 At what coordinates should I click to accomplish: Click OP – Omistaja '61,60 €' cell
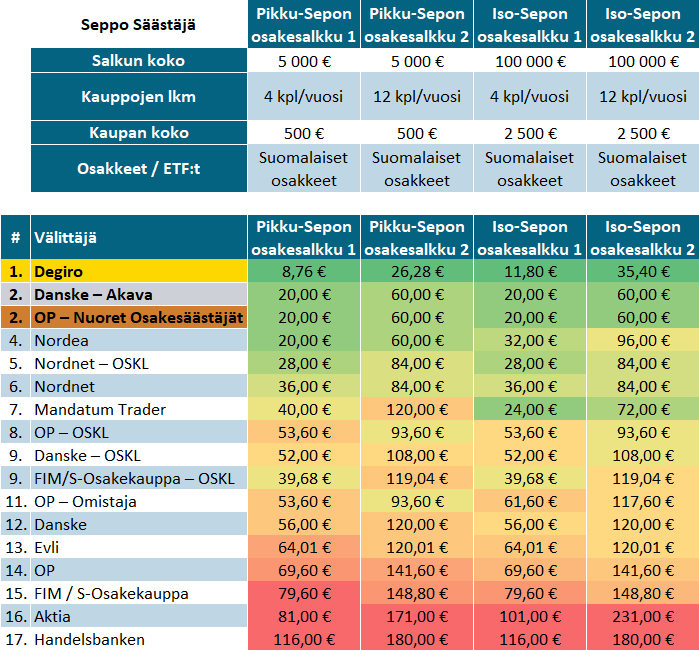530,502
